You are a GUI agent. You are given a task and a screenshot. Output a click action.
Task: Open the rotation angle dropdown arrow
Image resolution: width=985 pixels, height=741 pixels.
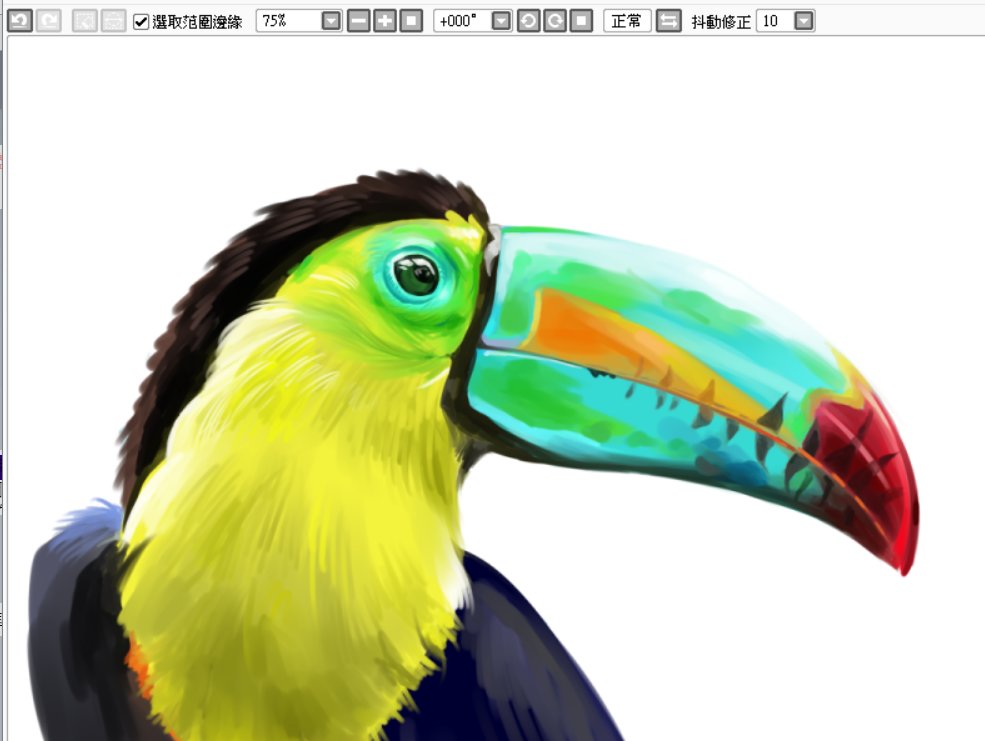501,21
